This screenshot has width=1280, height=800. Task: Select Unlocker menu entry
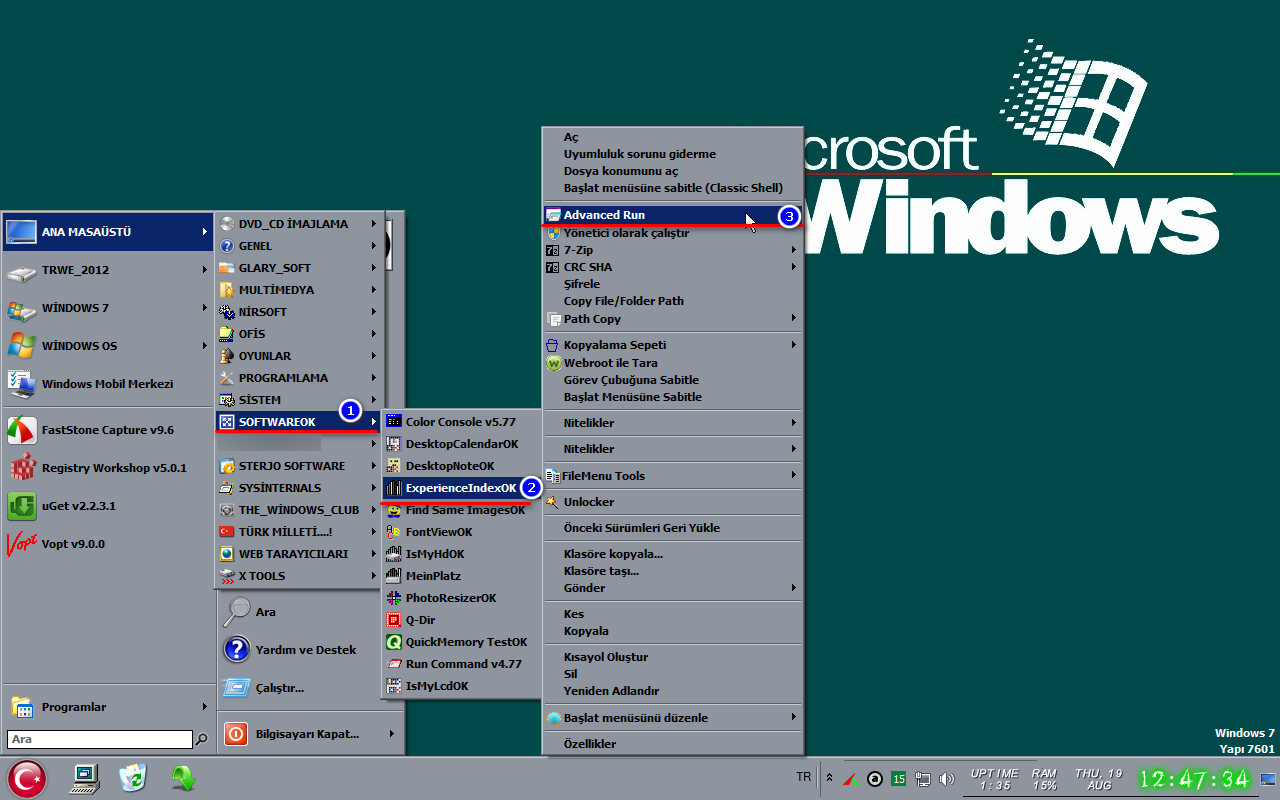[673, 502]
